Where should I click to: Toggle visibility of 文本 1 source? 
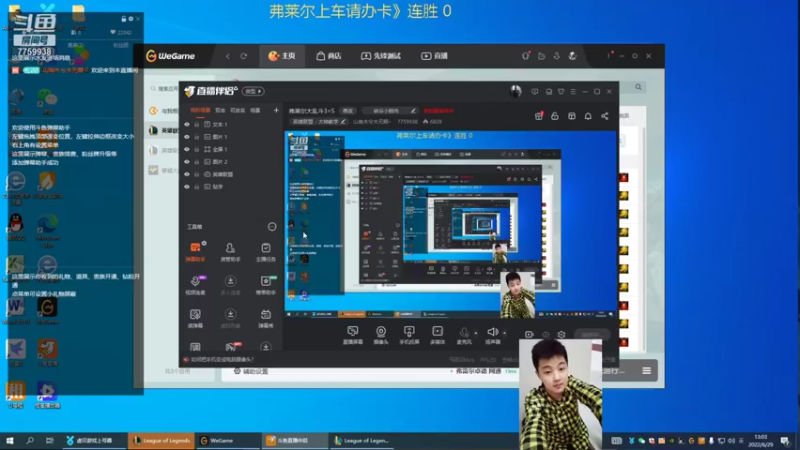(187, 124)
